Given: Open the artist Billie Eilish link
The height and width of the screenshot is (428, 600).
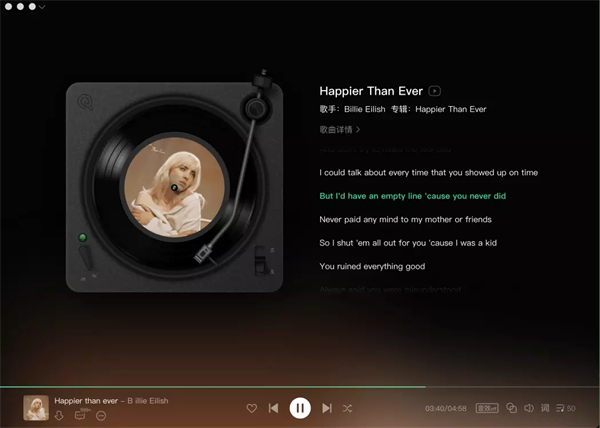Looking at the screenshot, I should pos(367,108).
